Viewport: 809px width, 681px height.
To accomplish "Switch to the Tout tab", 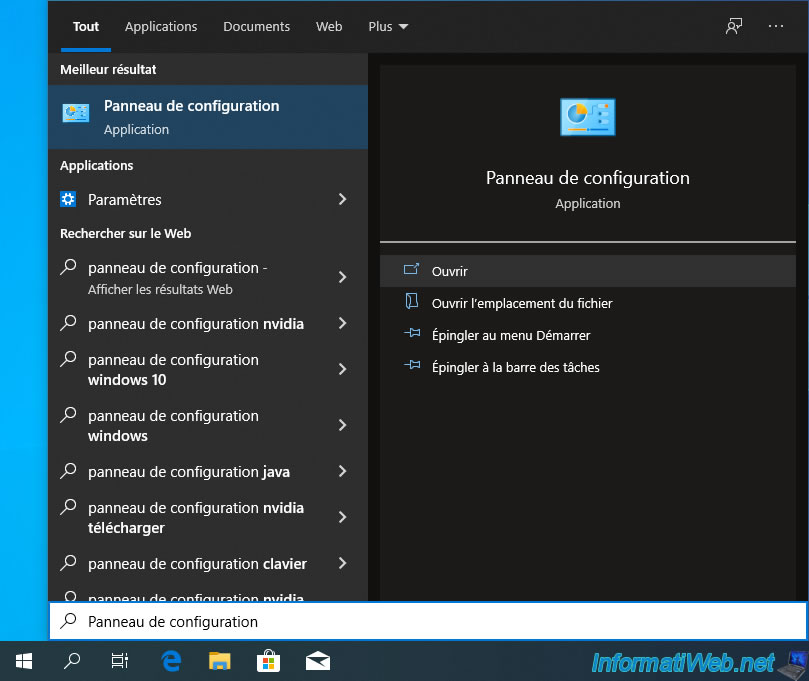I will 86,27.
